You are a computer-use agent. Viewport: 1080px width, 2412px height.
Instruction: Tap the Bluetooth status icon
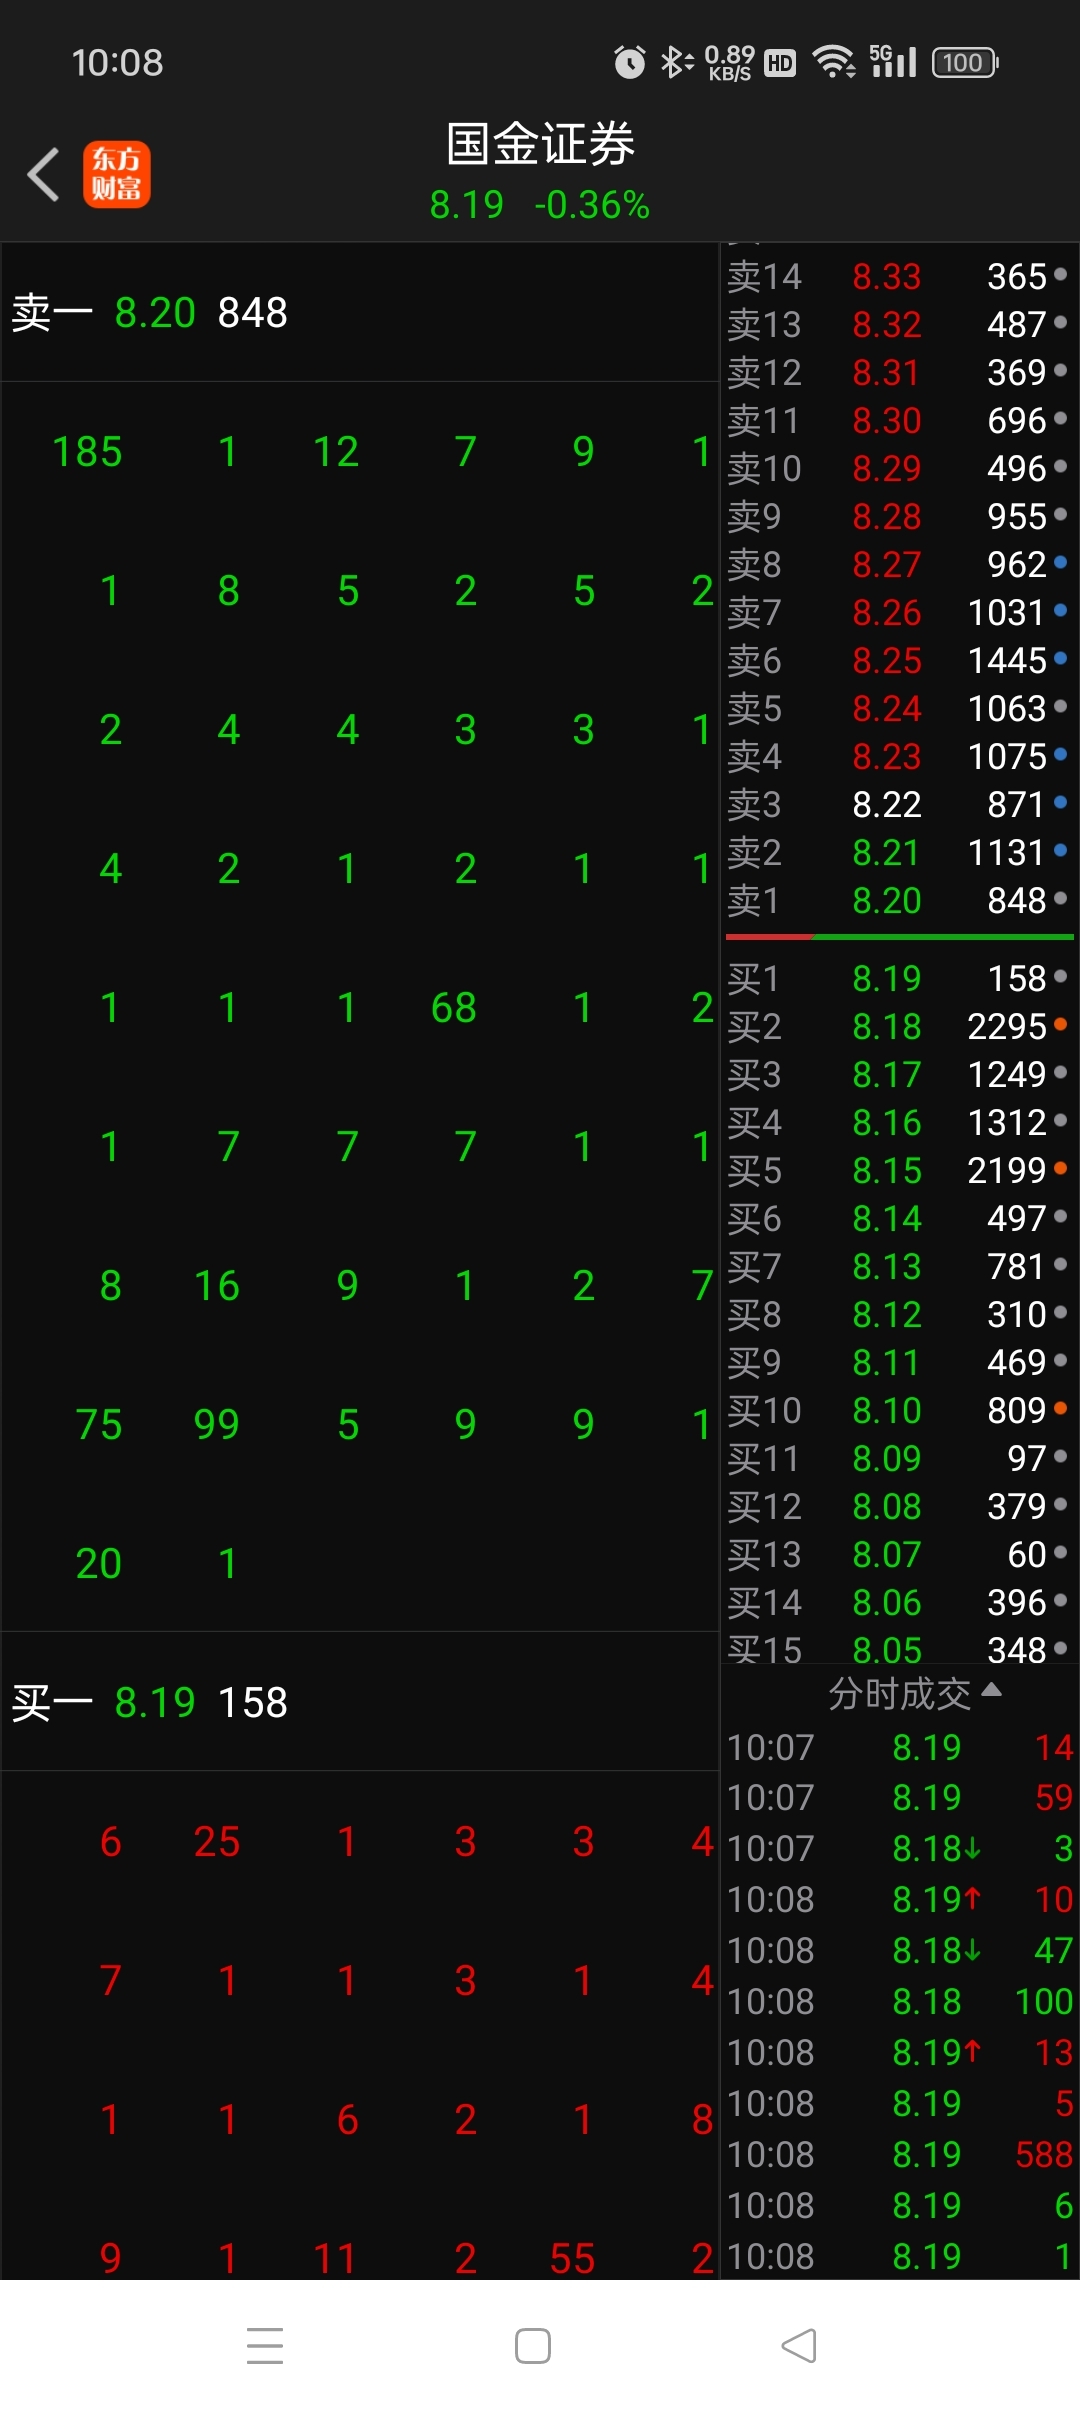click(x=676, y=62)
